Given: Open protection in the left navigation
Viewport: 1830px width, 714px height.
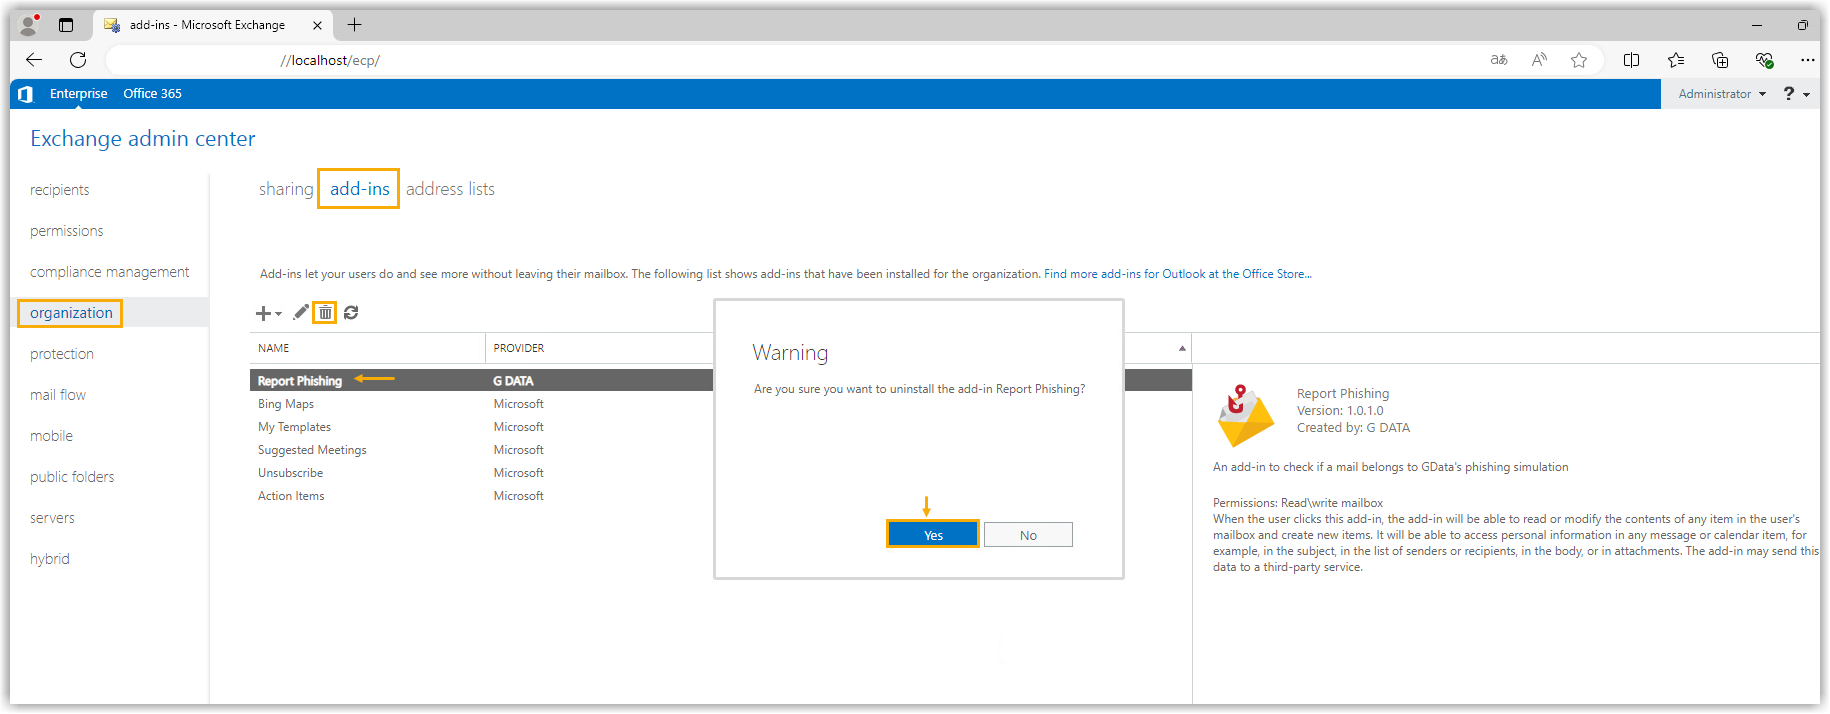Looking at the screenshot, I should (x=62, y=354).
